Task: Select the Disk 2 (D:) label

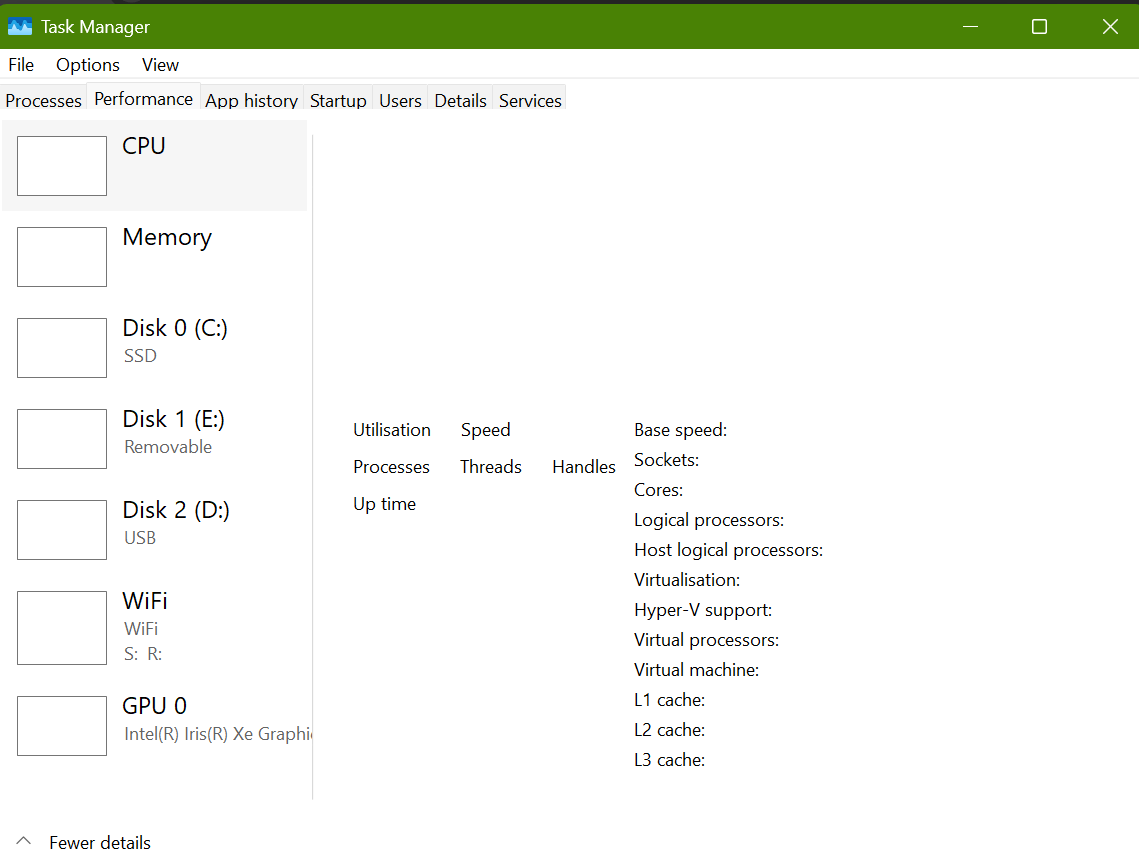Action: click(x=176, y=510)
